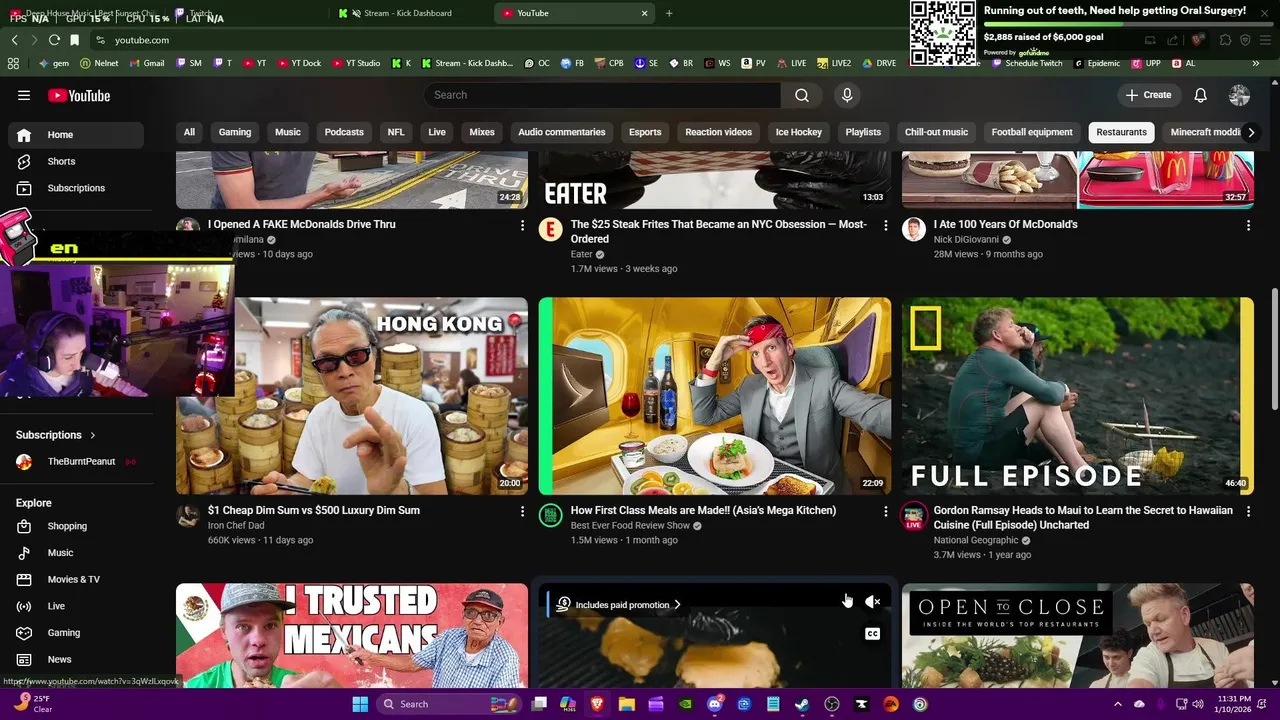Show hidden bookmarks overflow chevron

[1256, 63]
